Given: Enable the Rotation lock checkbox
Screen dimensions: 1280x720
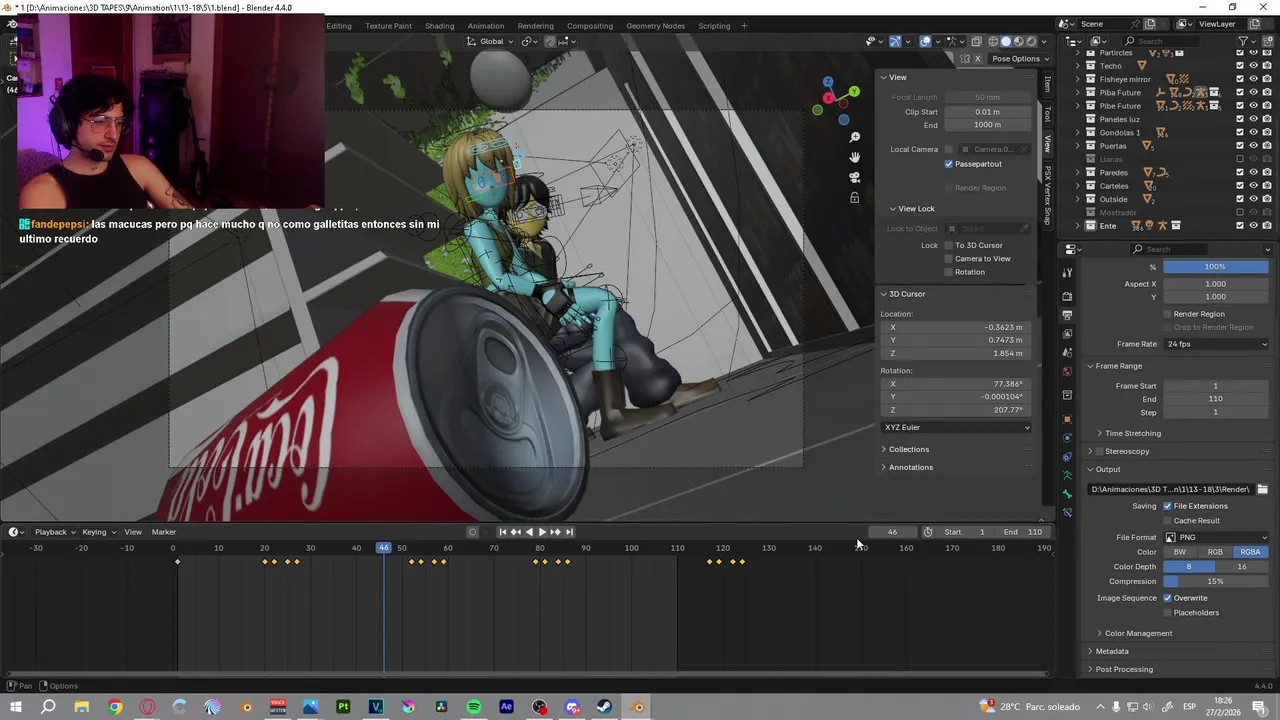Looking at the screenshot, I should [949, 272].
